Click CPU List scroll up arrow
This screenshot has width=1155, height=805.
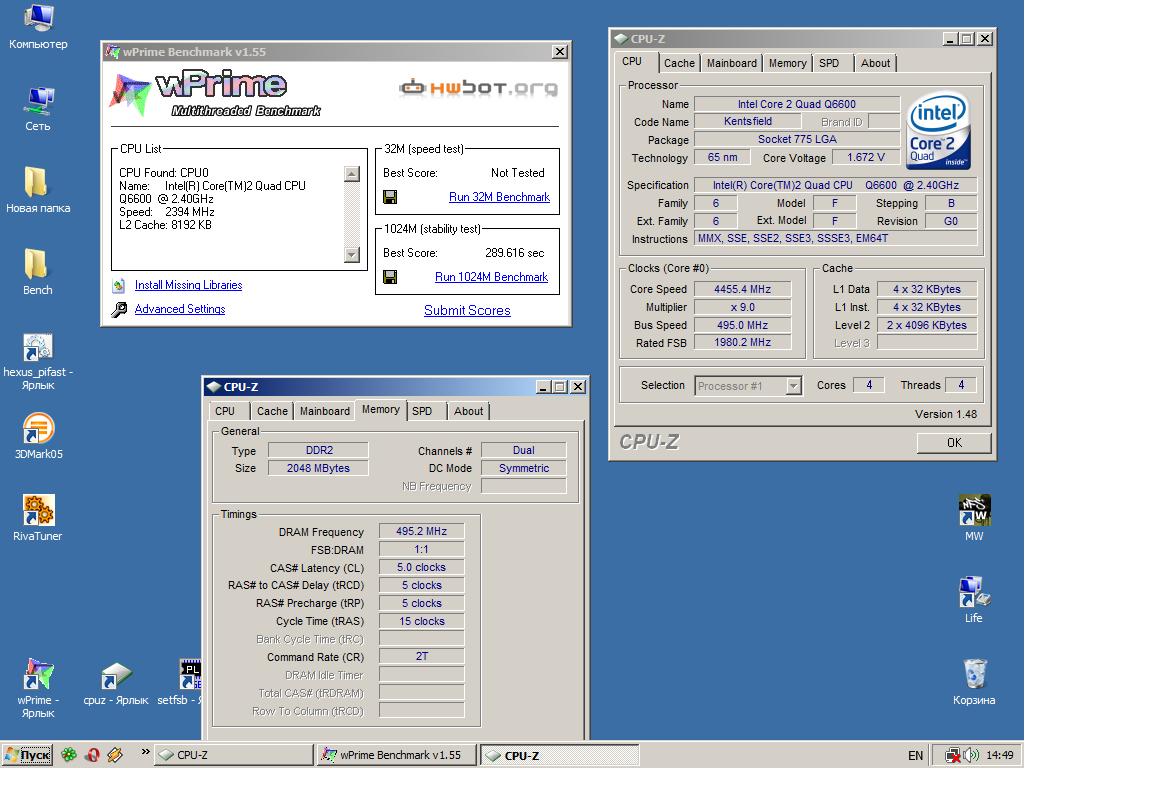(x=352, y=174)
